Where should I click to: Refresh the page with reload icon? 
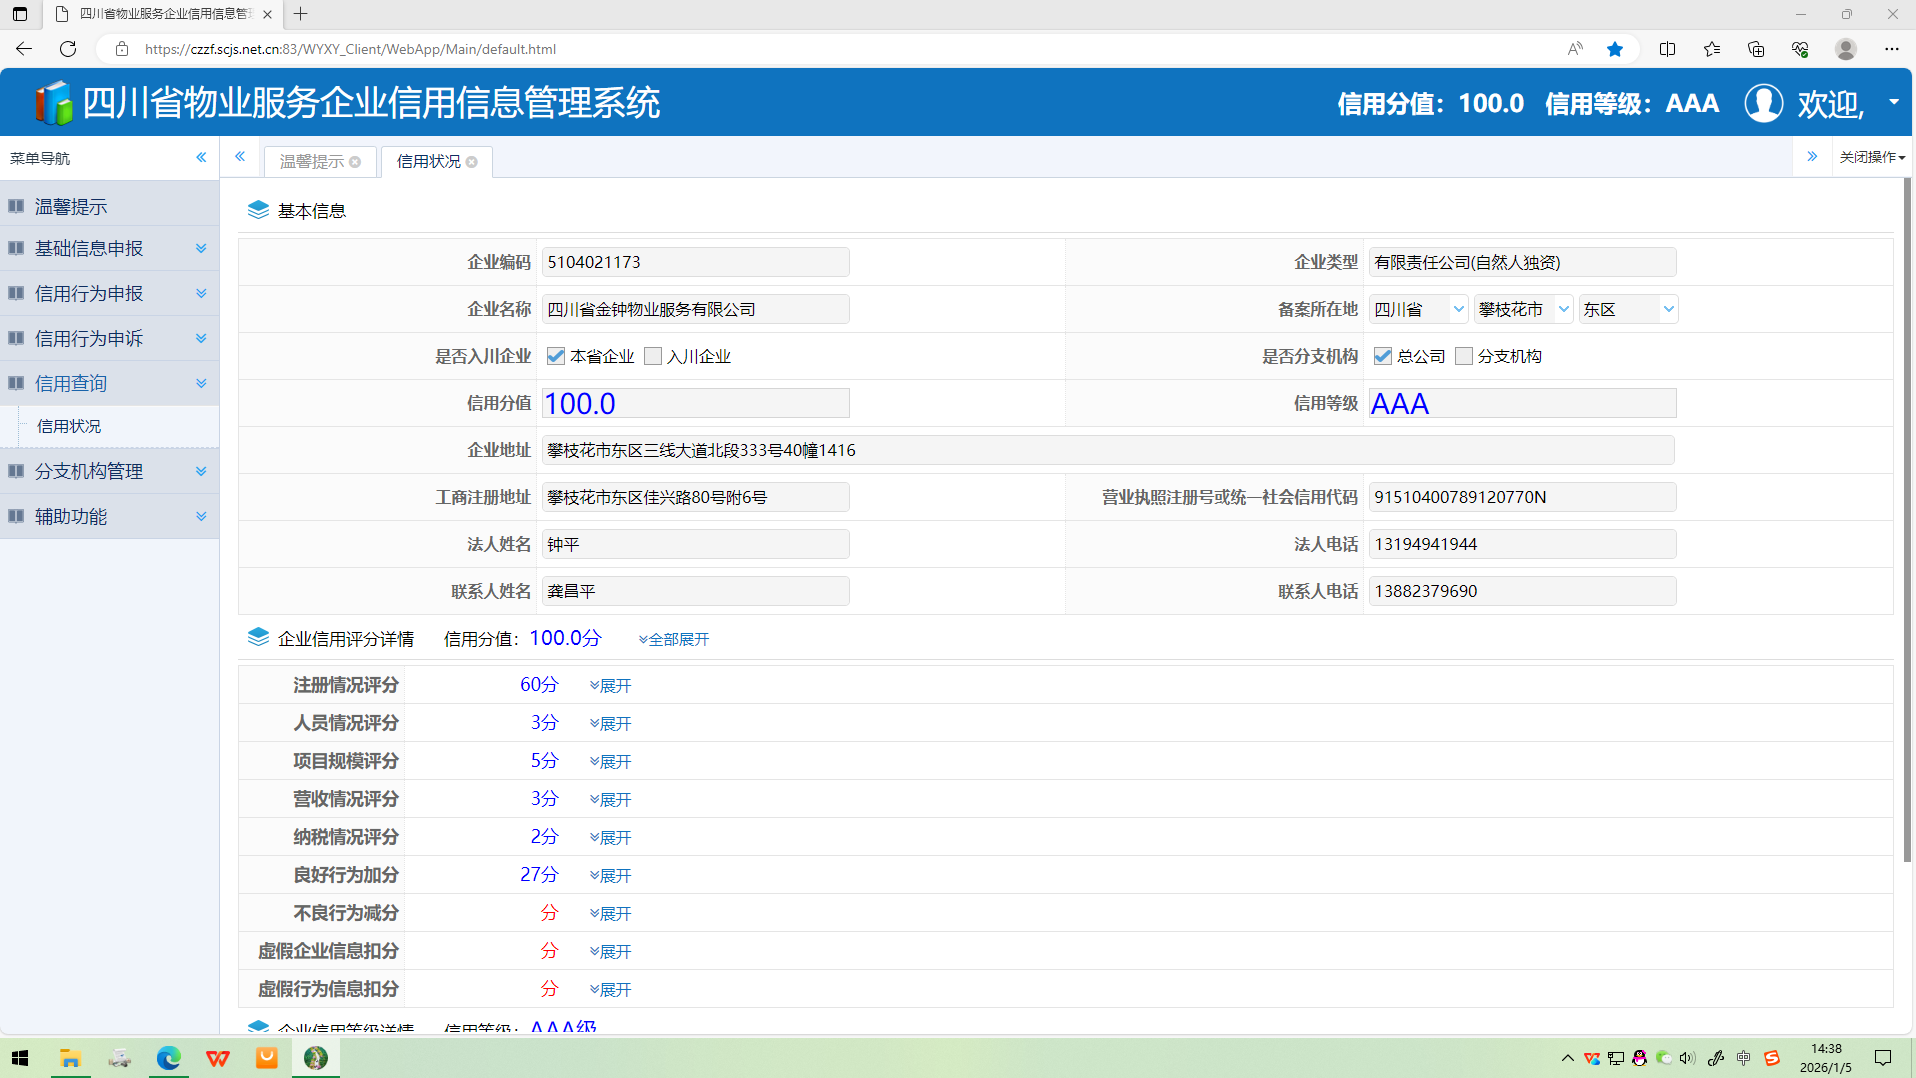pos(68,49)
